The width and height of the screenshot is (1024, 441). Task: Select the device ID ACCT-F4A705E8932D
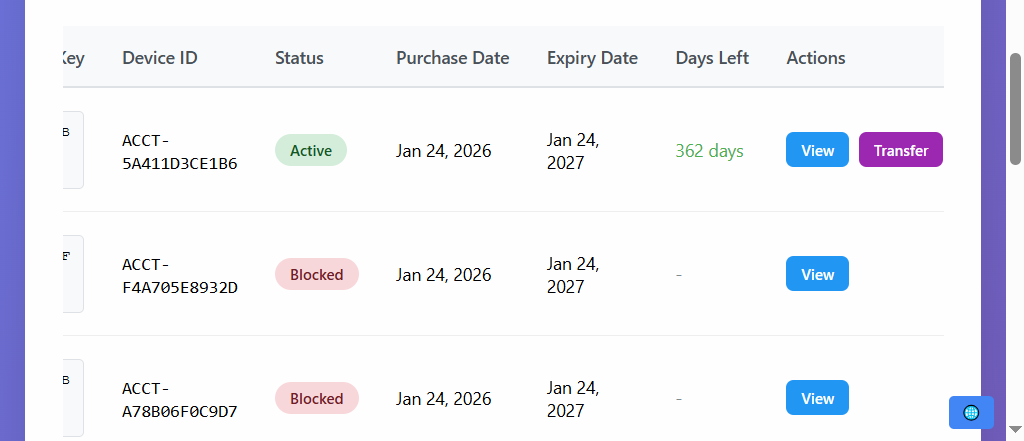click(179, 275)
